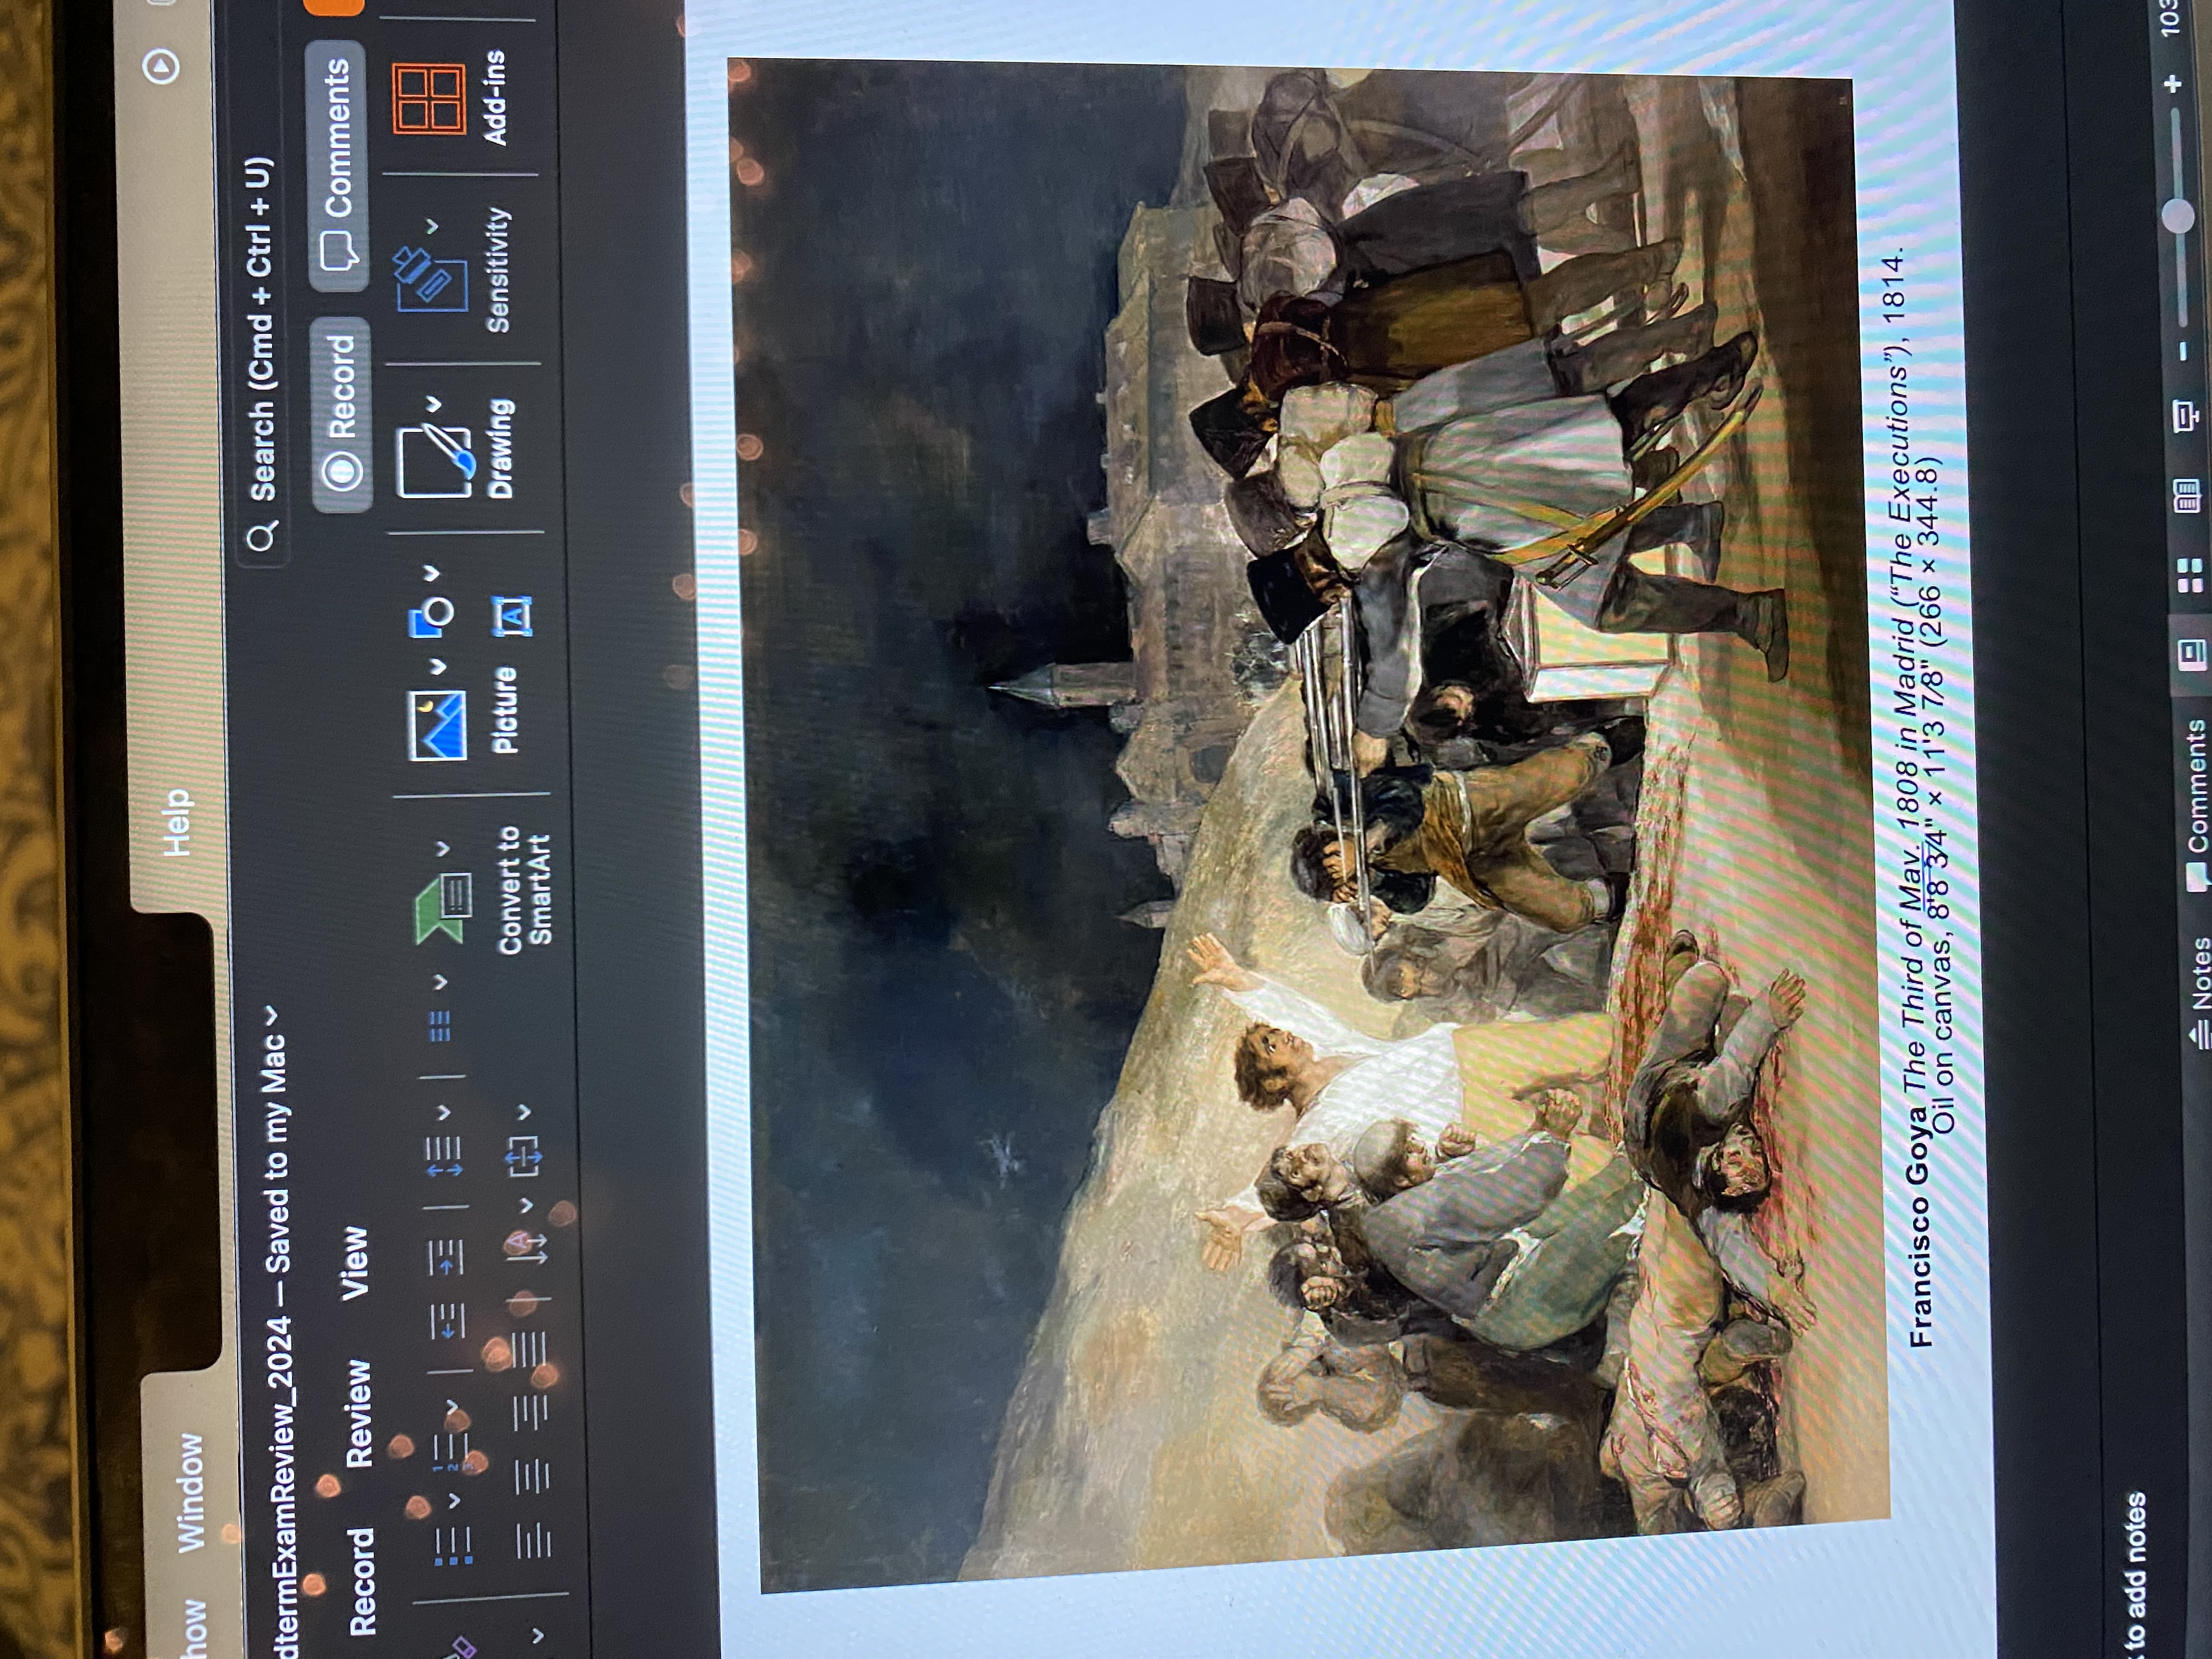This screenshot has width=2212, height=1659.
Task: Expand the Text Direction dropdown arrow
Action: tap(526, 1205)
